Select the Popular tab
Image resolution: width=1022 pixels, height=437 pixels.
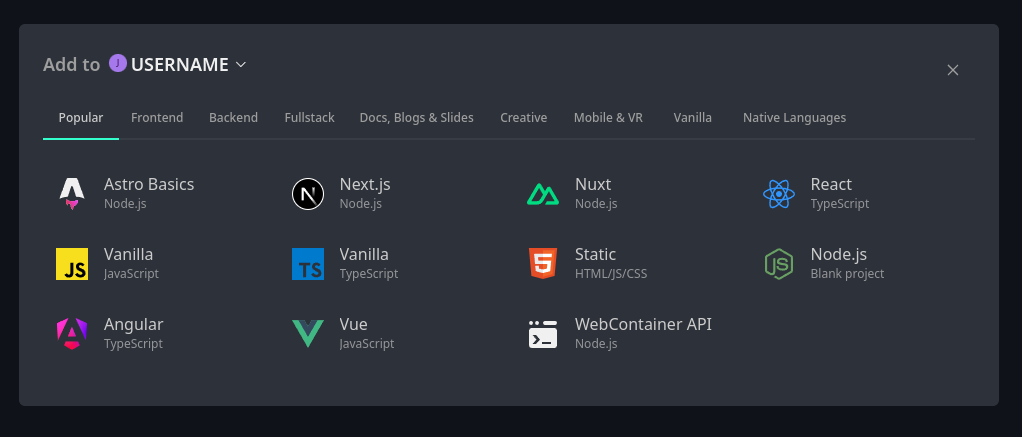81,117
